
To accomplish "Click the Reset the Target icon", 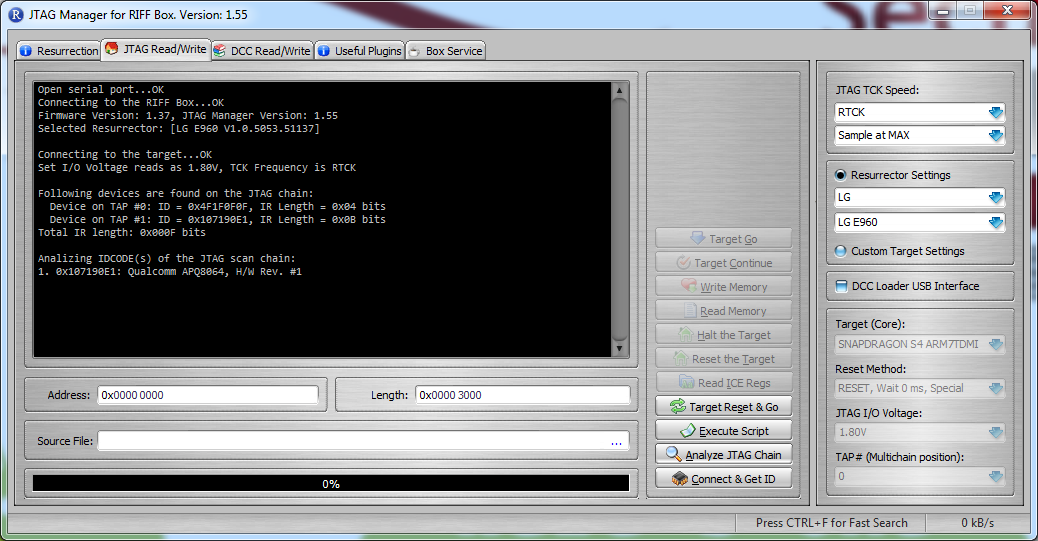I will (x=681, y=358).
